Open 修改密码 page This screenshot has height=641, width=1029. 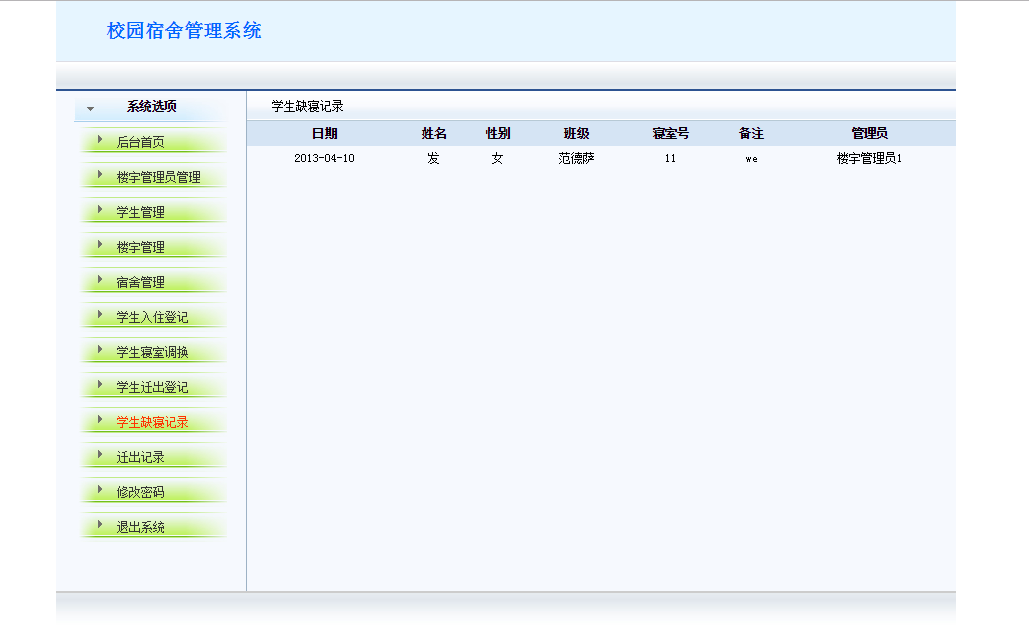pos(140,492)
